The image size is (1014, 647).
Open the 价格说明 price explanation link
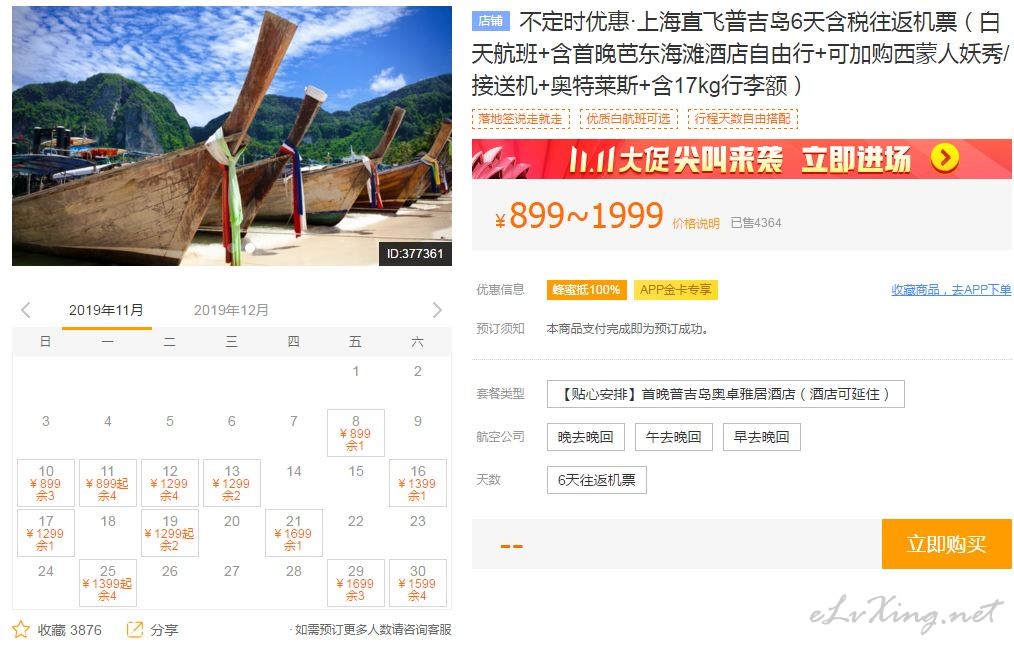(x=696, y=223)
